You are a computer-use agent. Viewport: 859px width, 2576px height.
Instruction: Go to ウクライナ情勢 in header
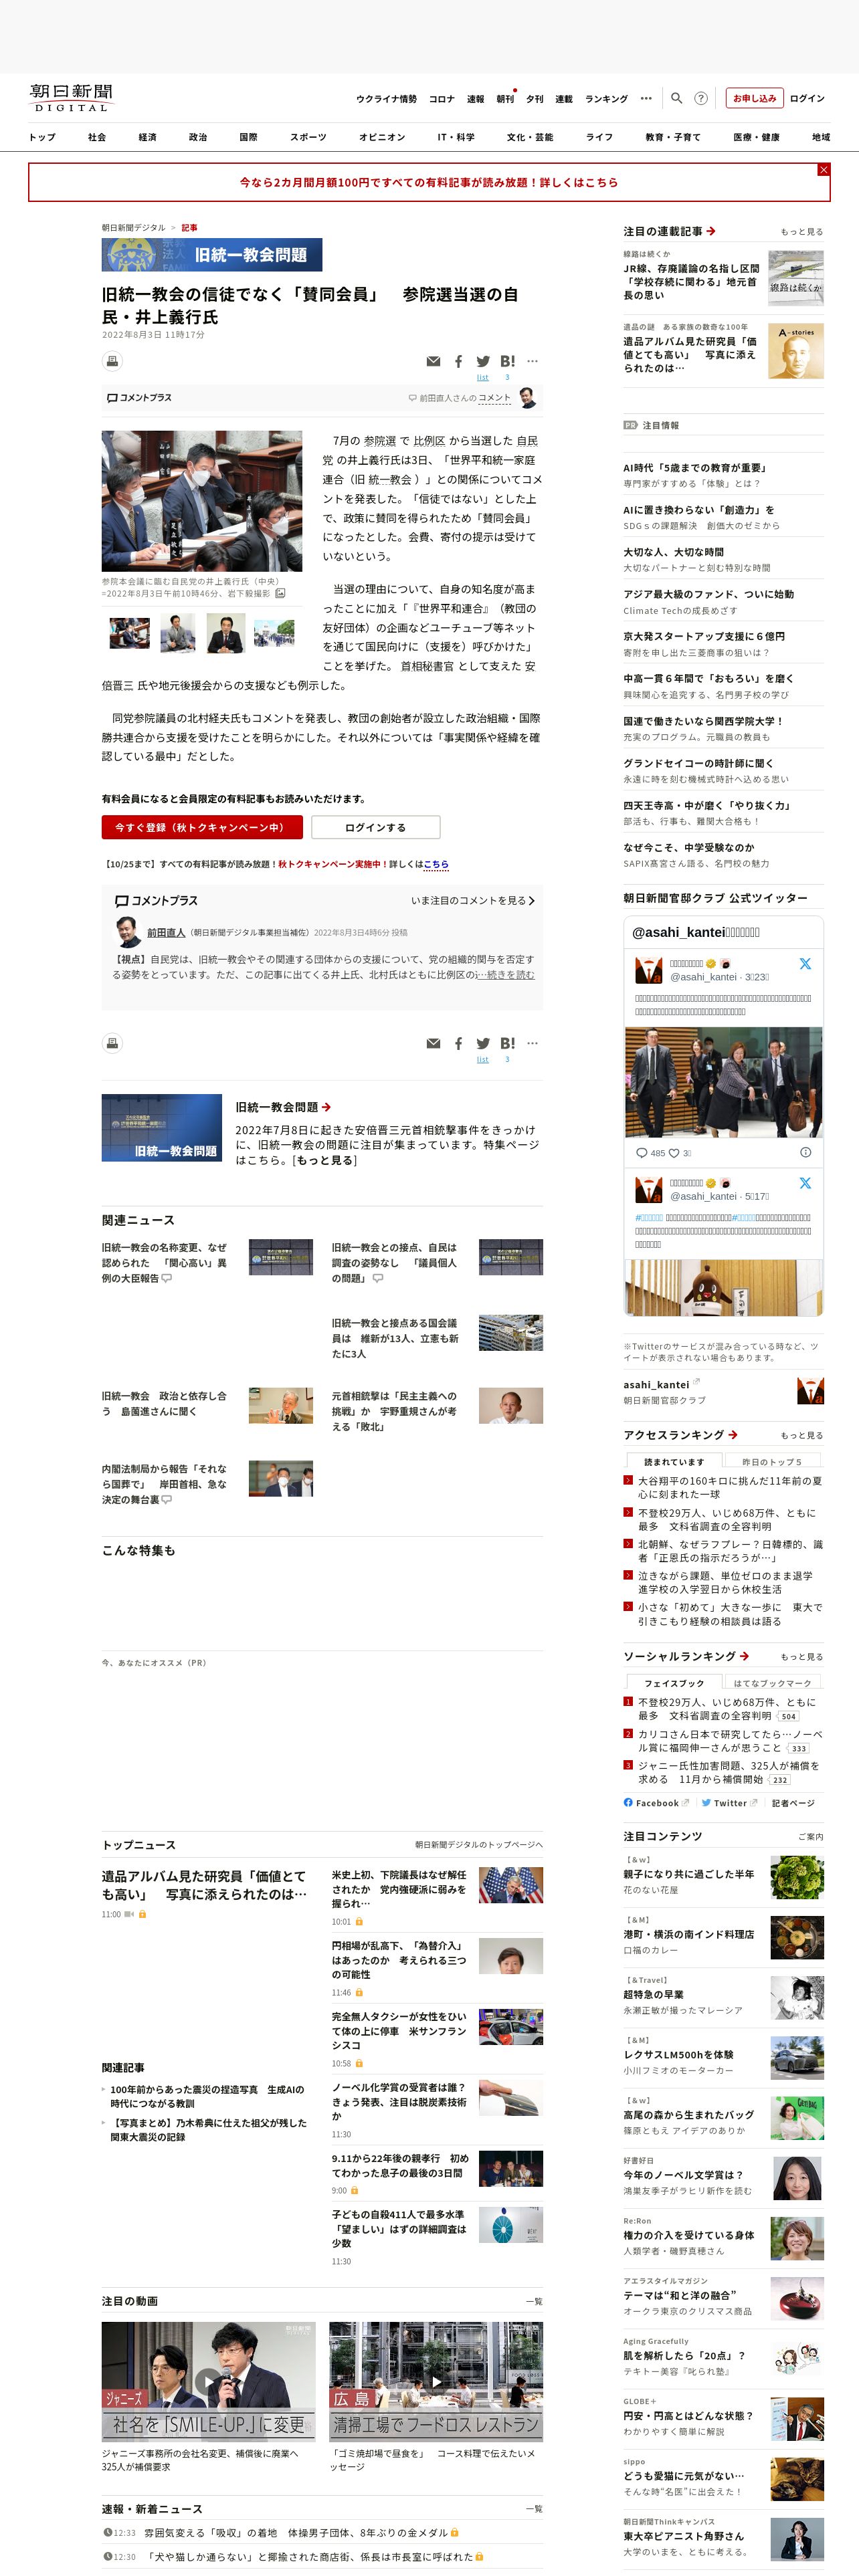pos(386,99)
